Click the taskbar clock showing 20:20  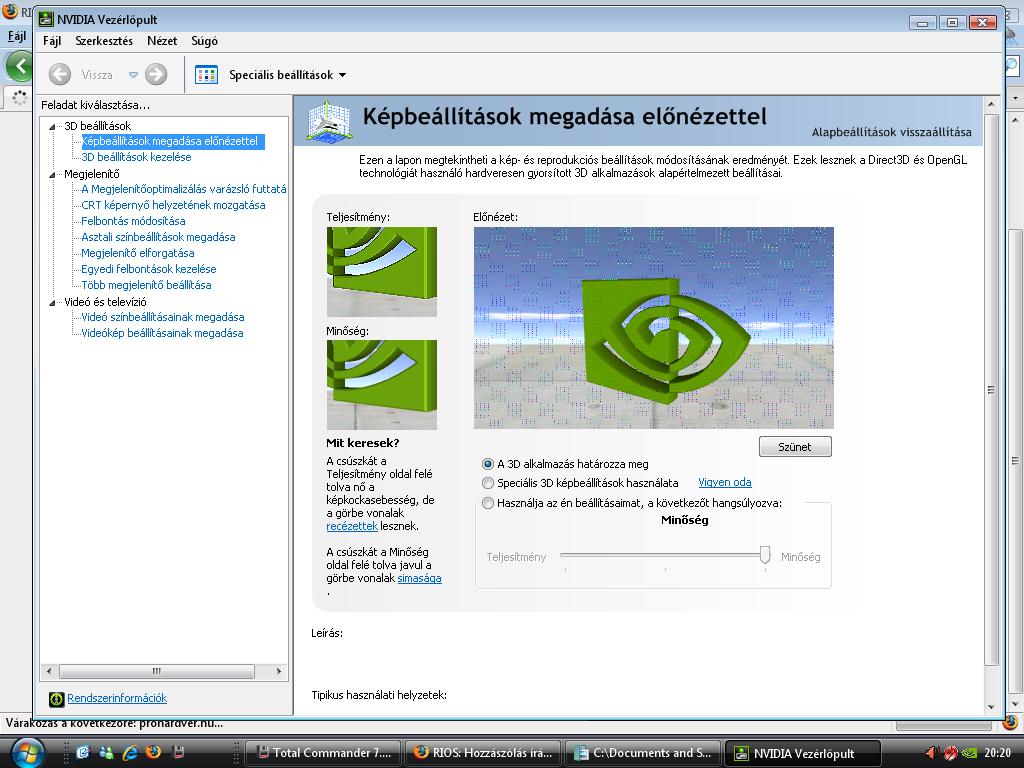(x=997, y=753)
